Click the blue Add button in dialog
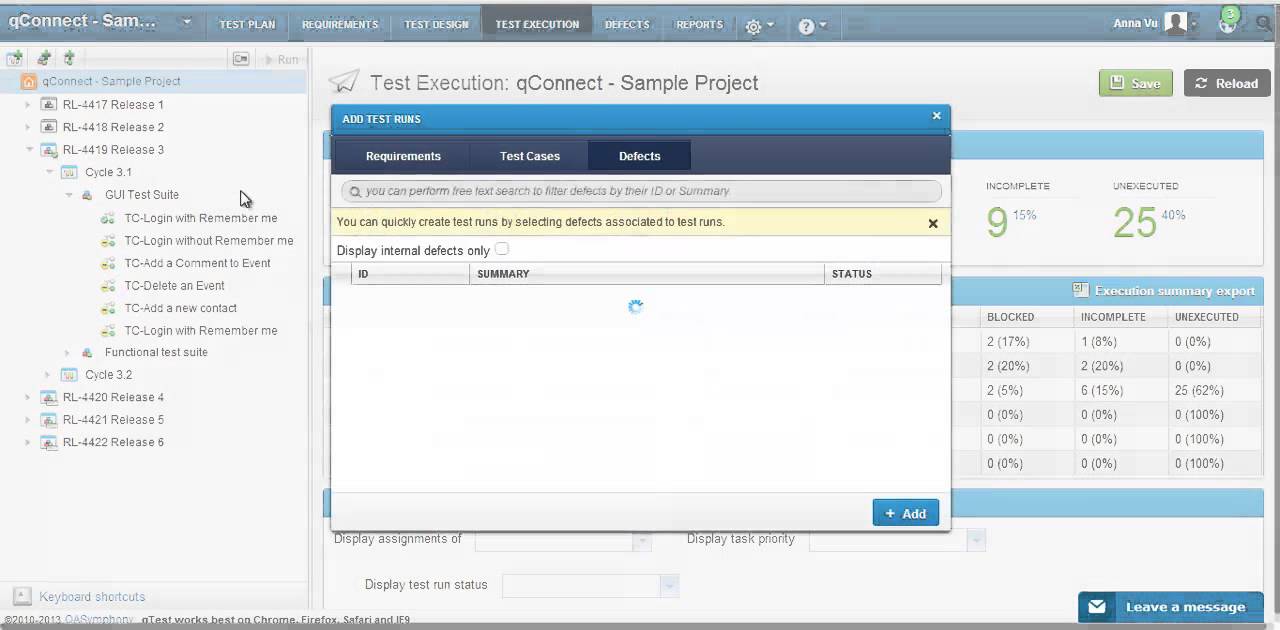The height and width of the screenshot is (630, 1280). [x=906, y=513]
